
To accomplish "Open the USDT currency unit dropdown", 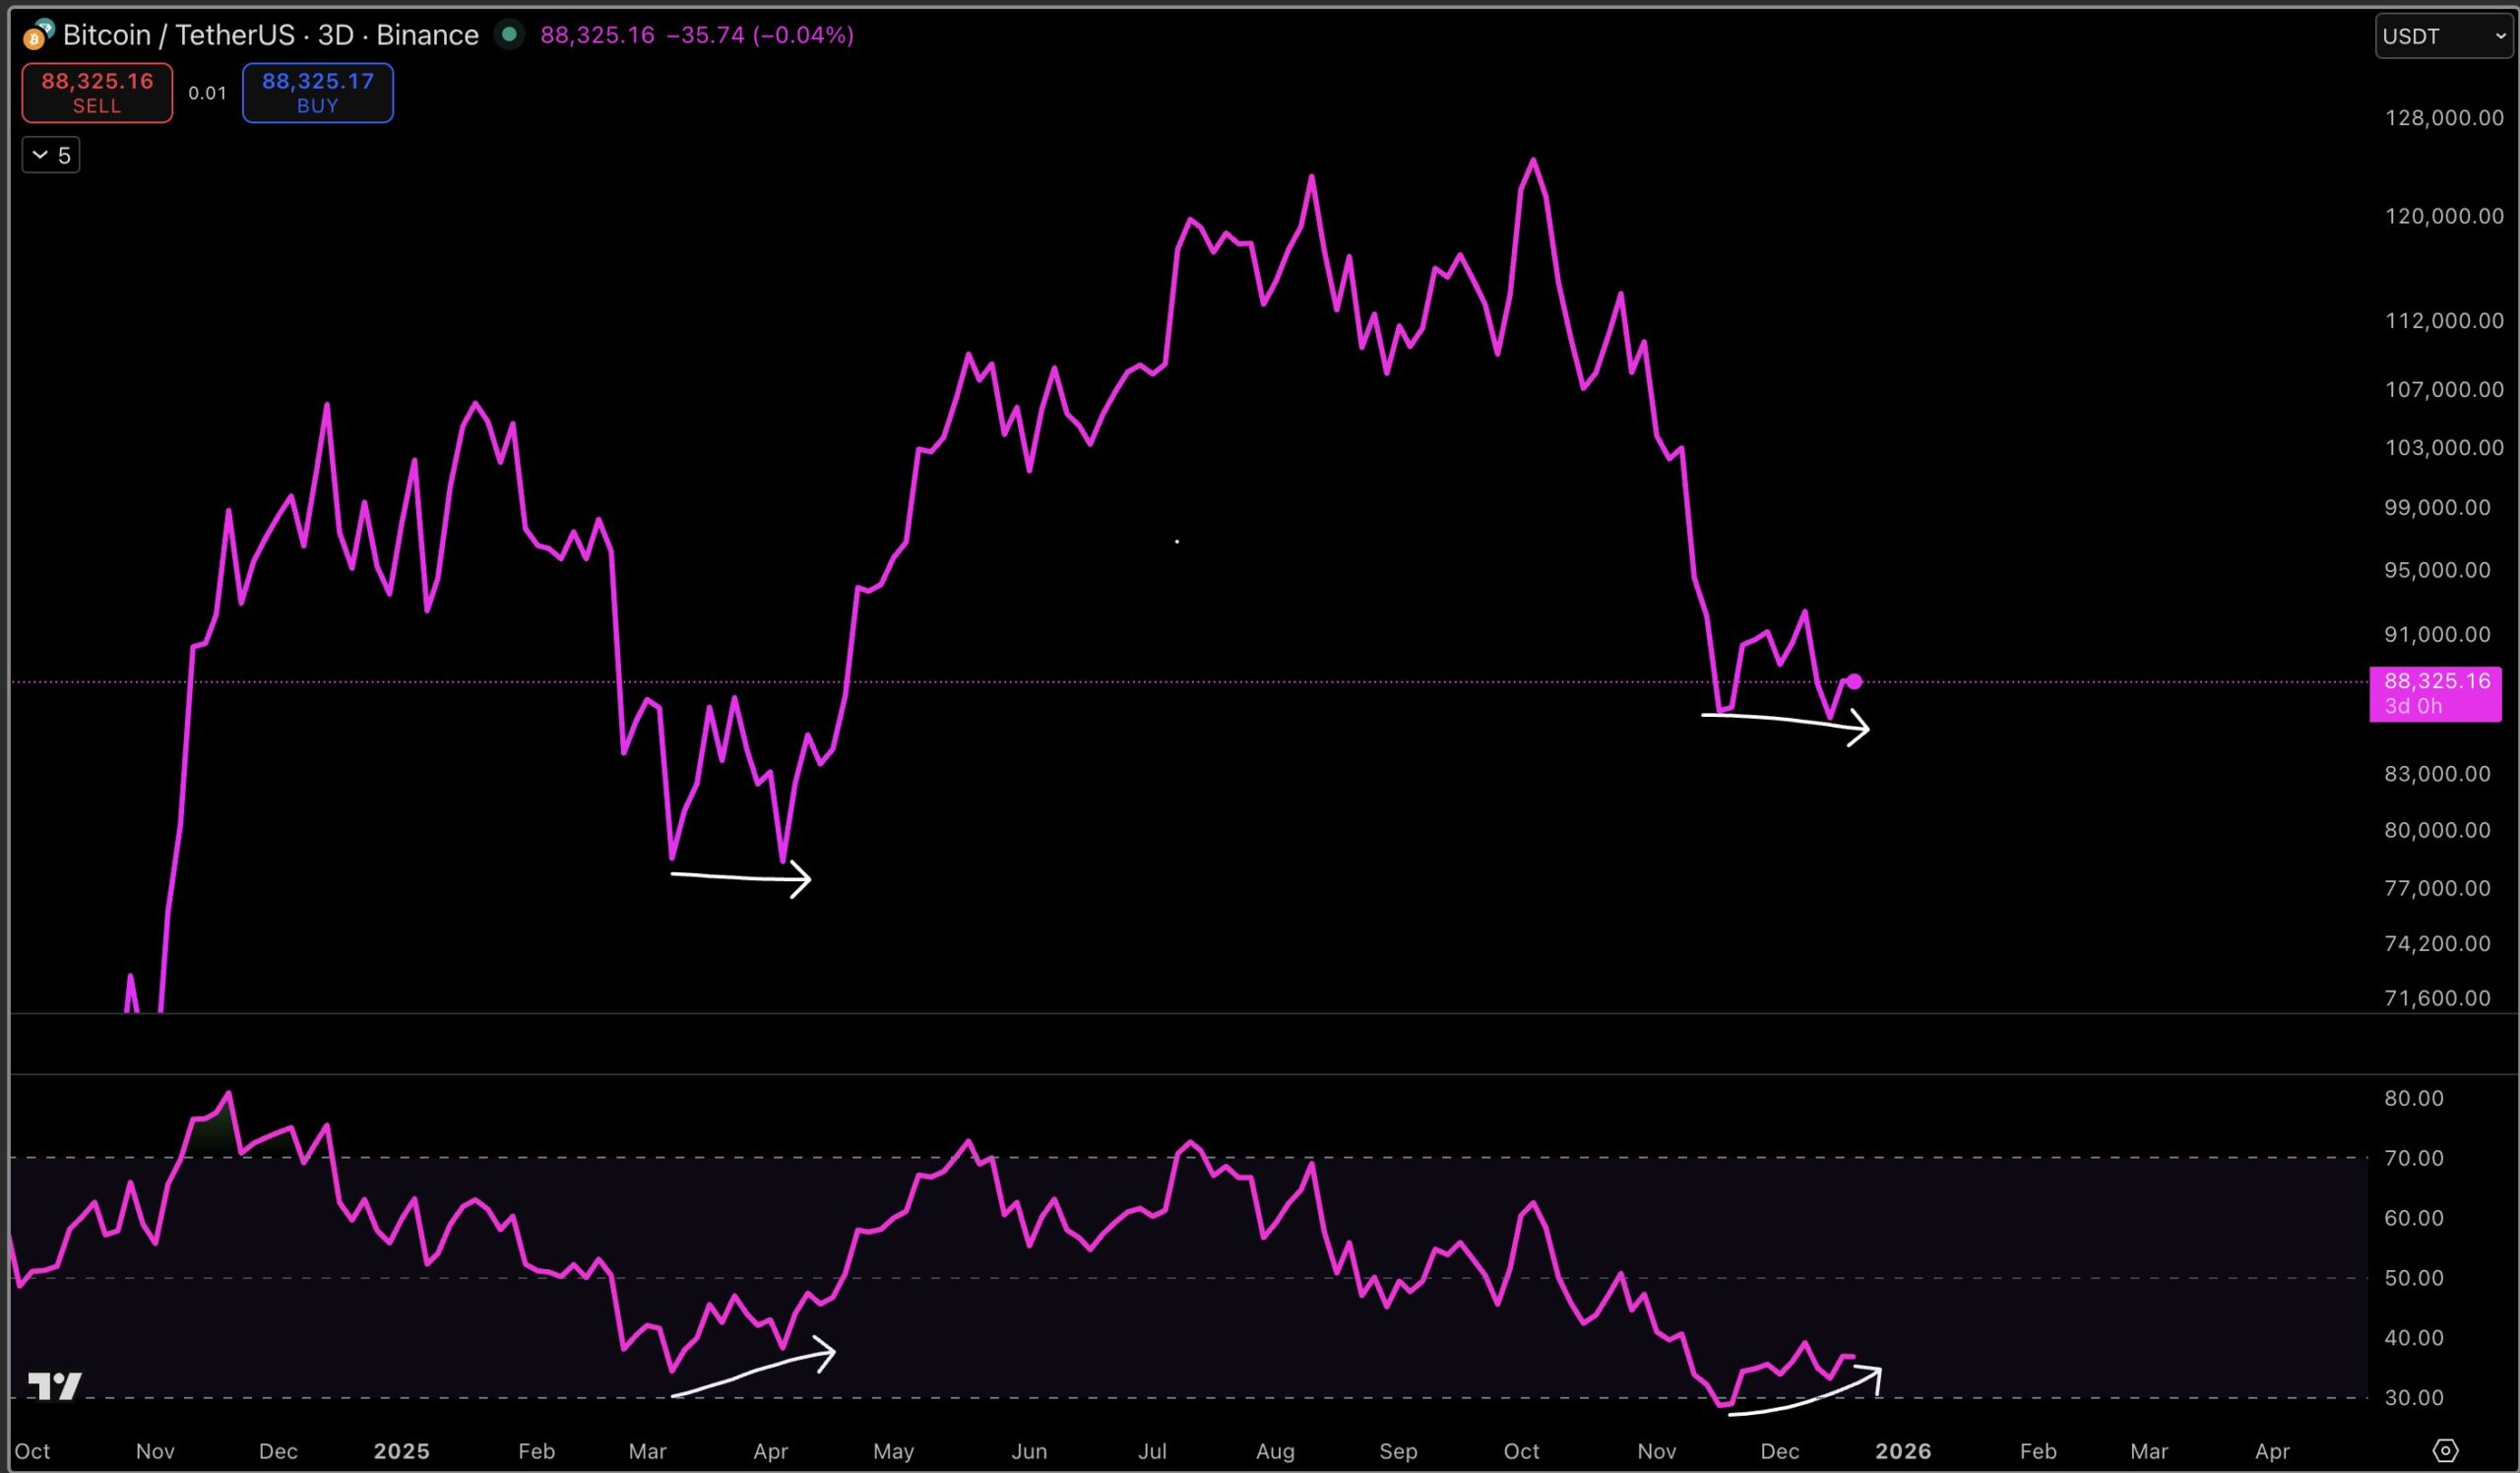I will point(2443,36).
